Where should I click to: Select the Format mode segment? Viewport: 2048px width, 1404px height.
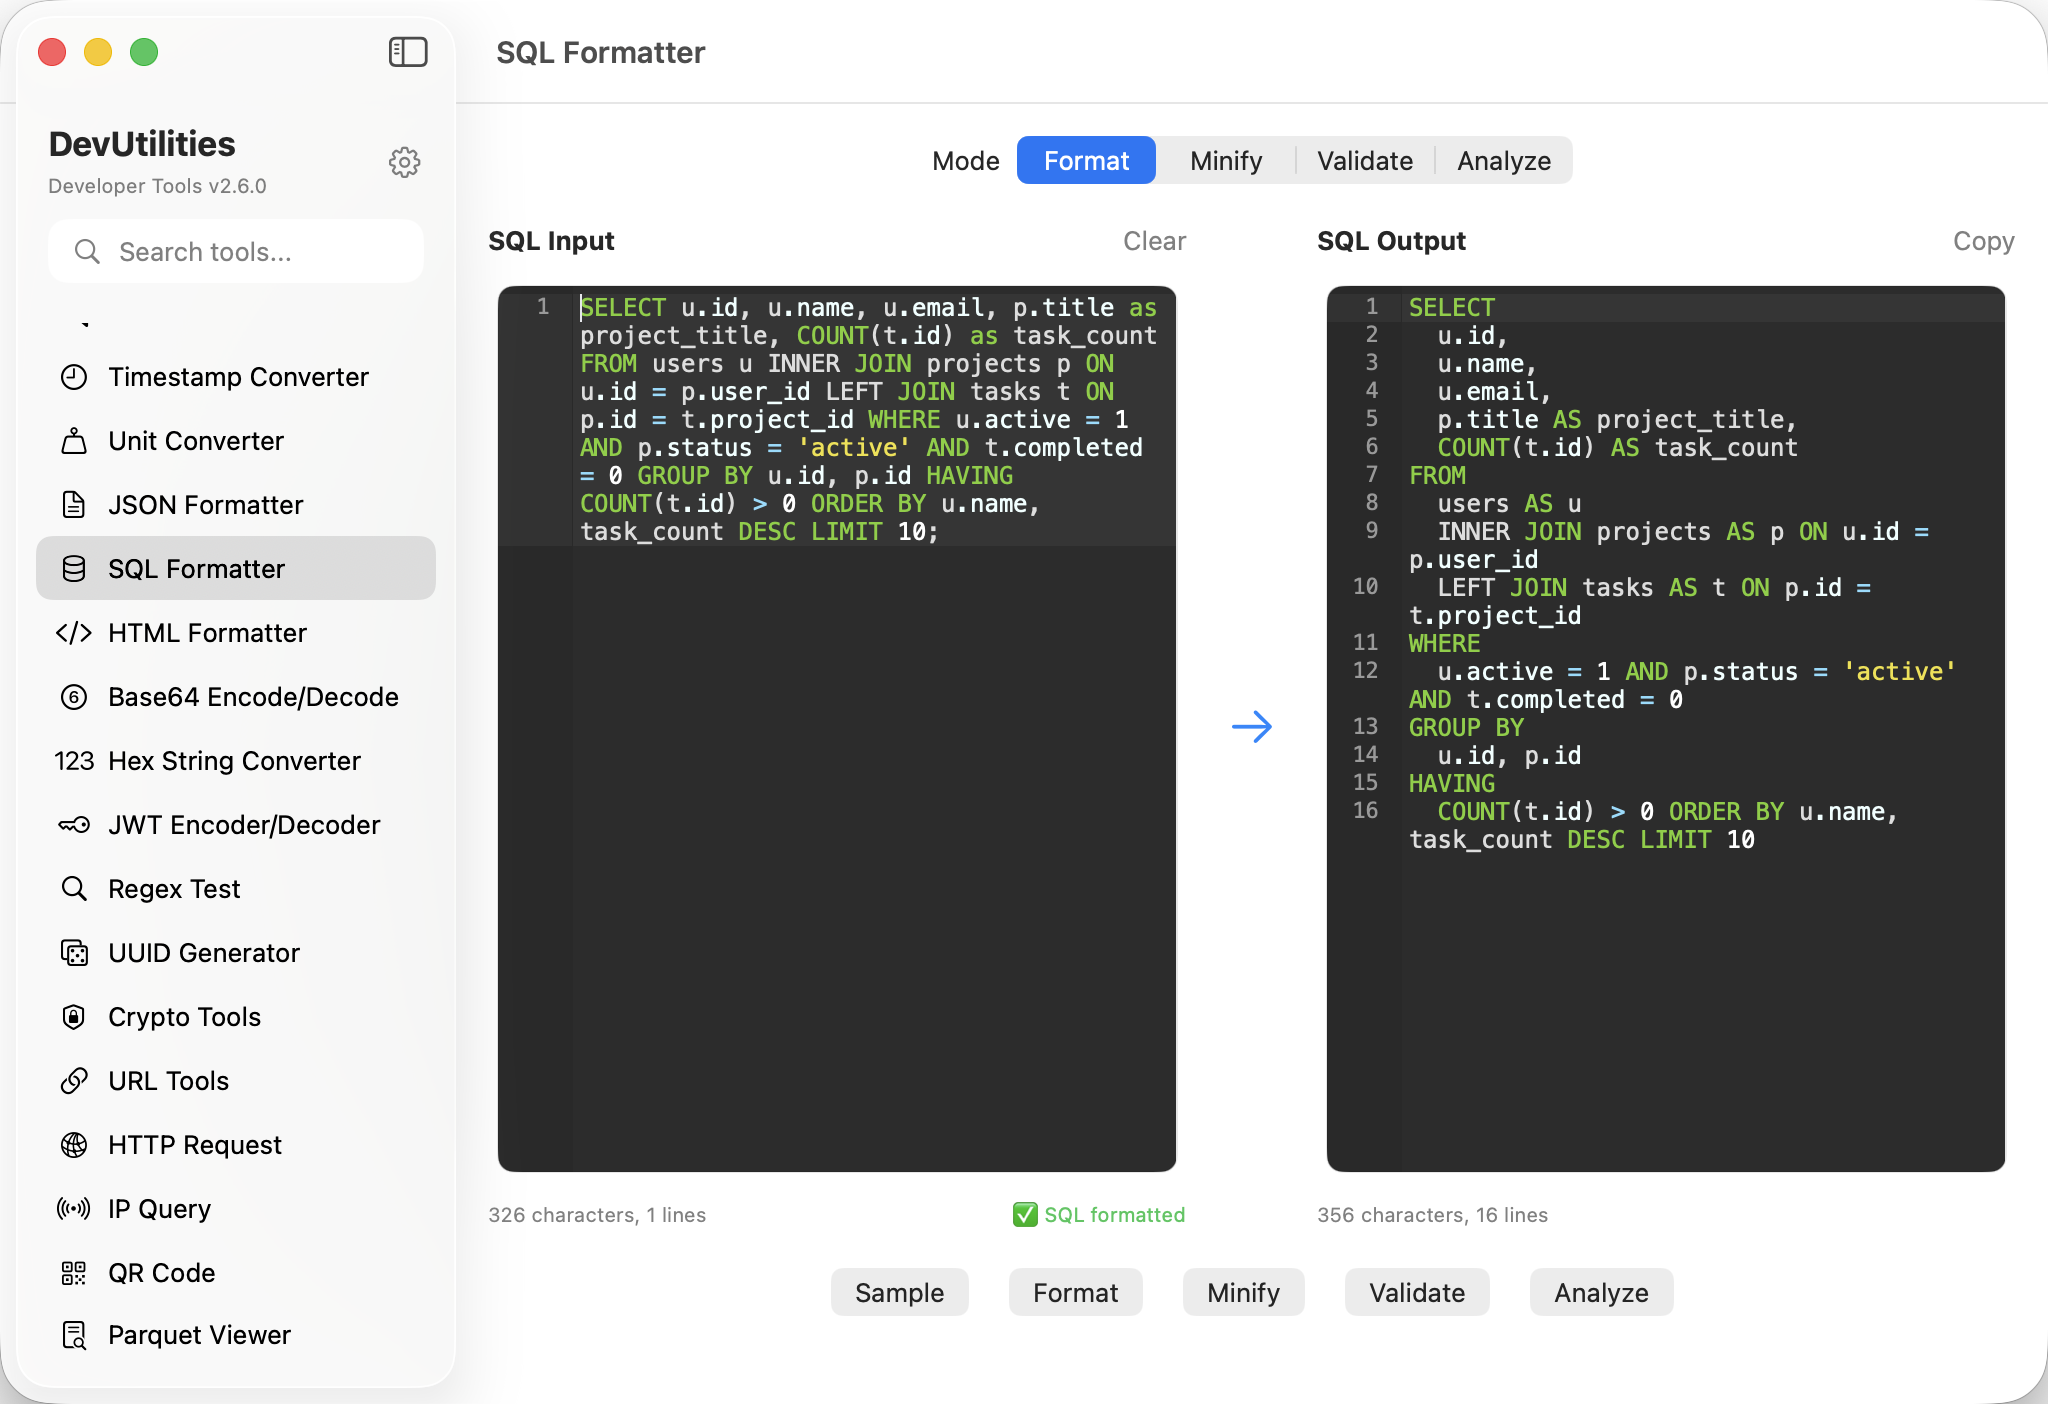(x=1086, y=161)
